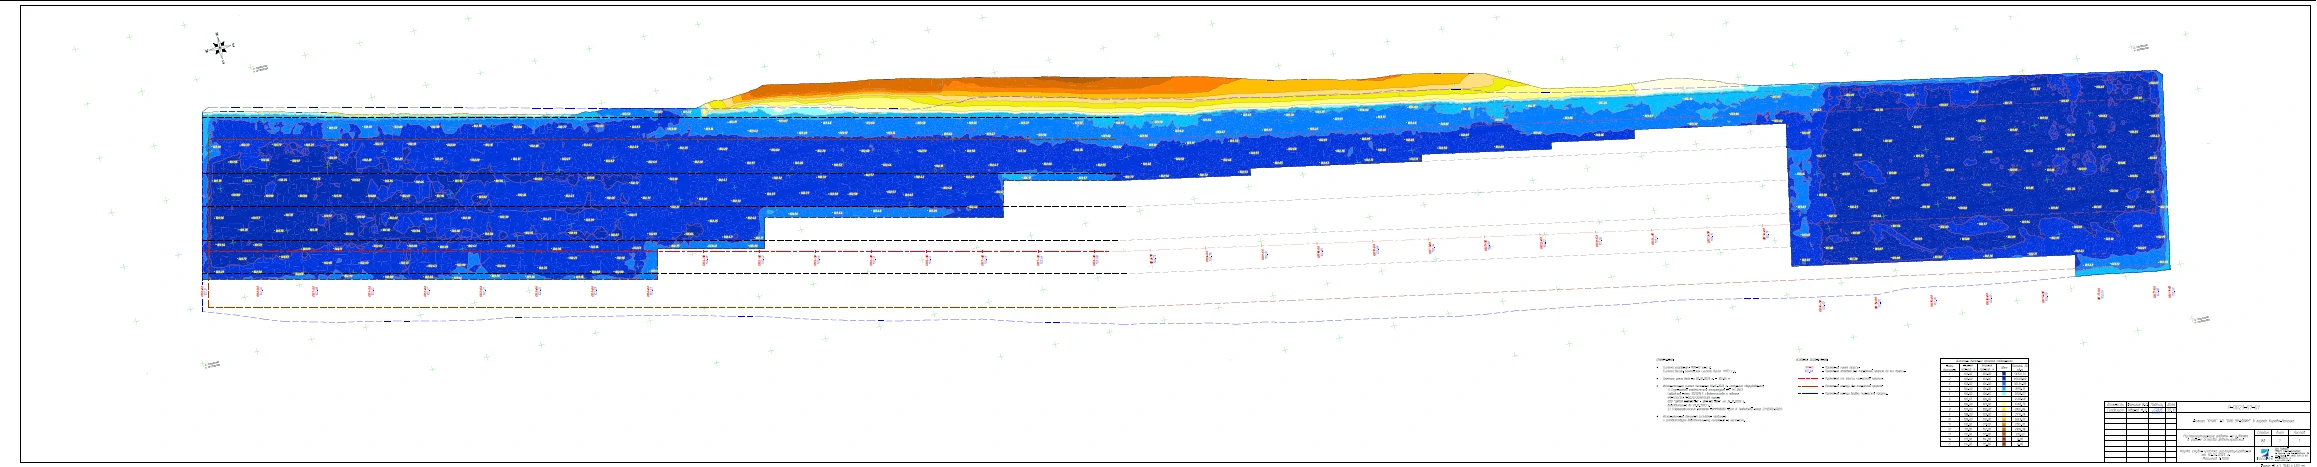Click the brown dashed line along the bottom
Screen dimensions: 2317x467
[660, 308]
